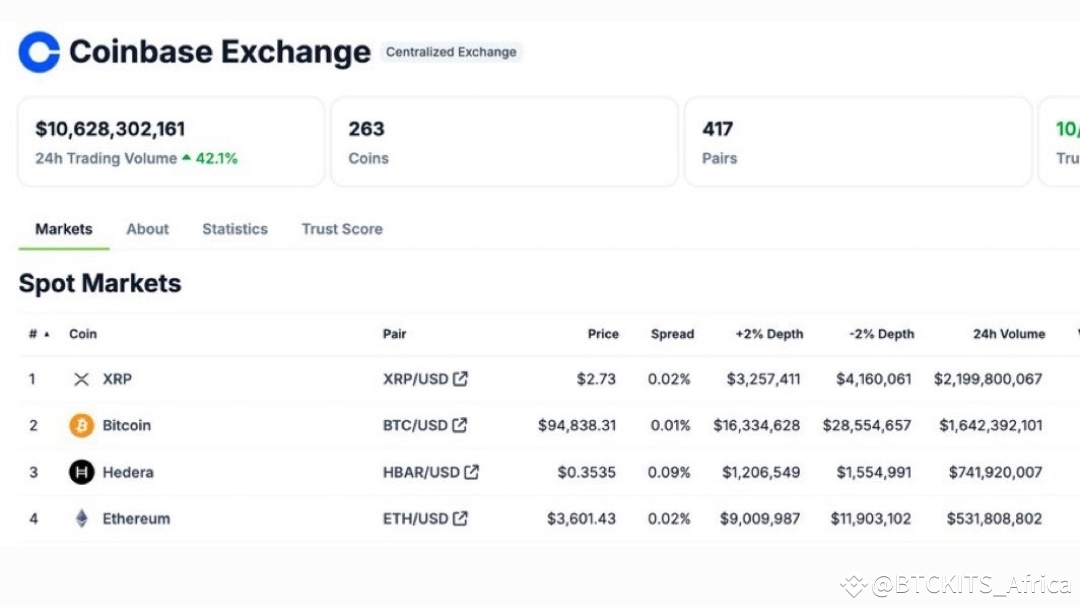Screen dimensions: 1080x607
Task: Open the Ethereum coin name link
Action: 136,518
